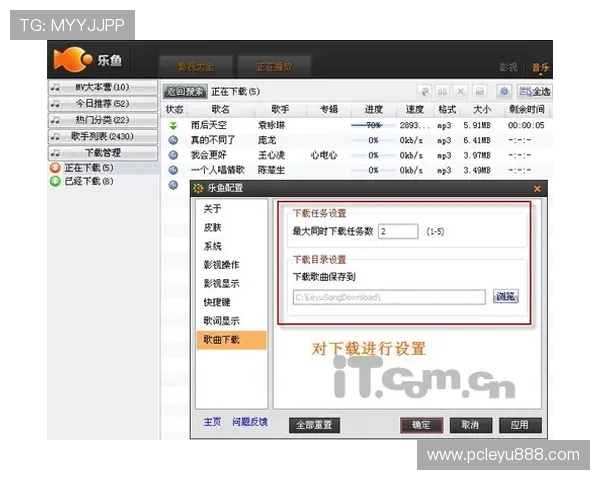600x480 pixels.
Task: Collapse 下载管理 sidebar section
Action: coord(103,153)
